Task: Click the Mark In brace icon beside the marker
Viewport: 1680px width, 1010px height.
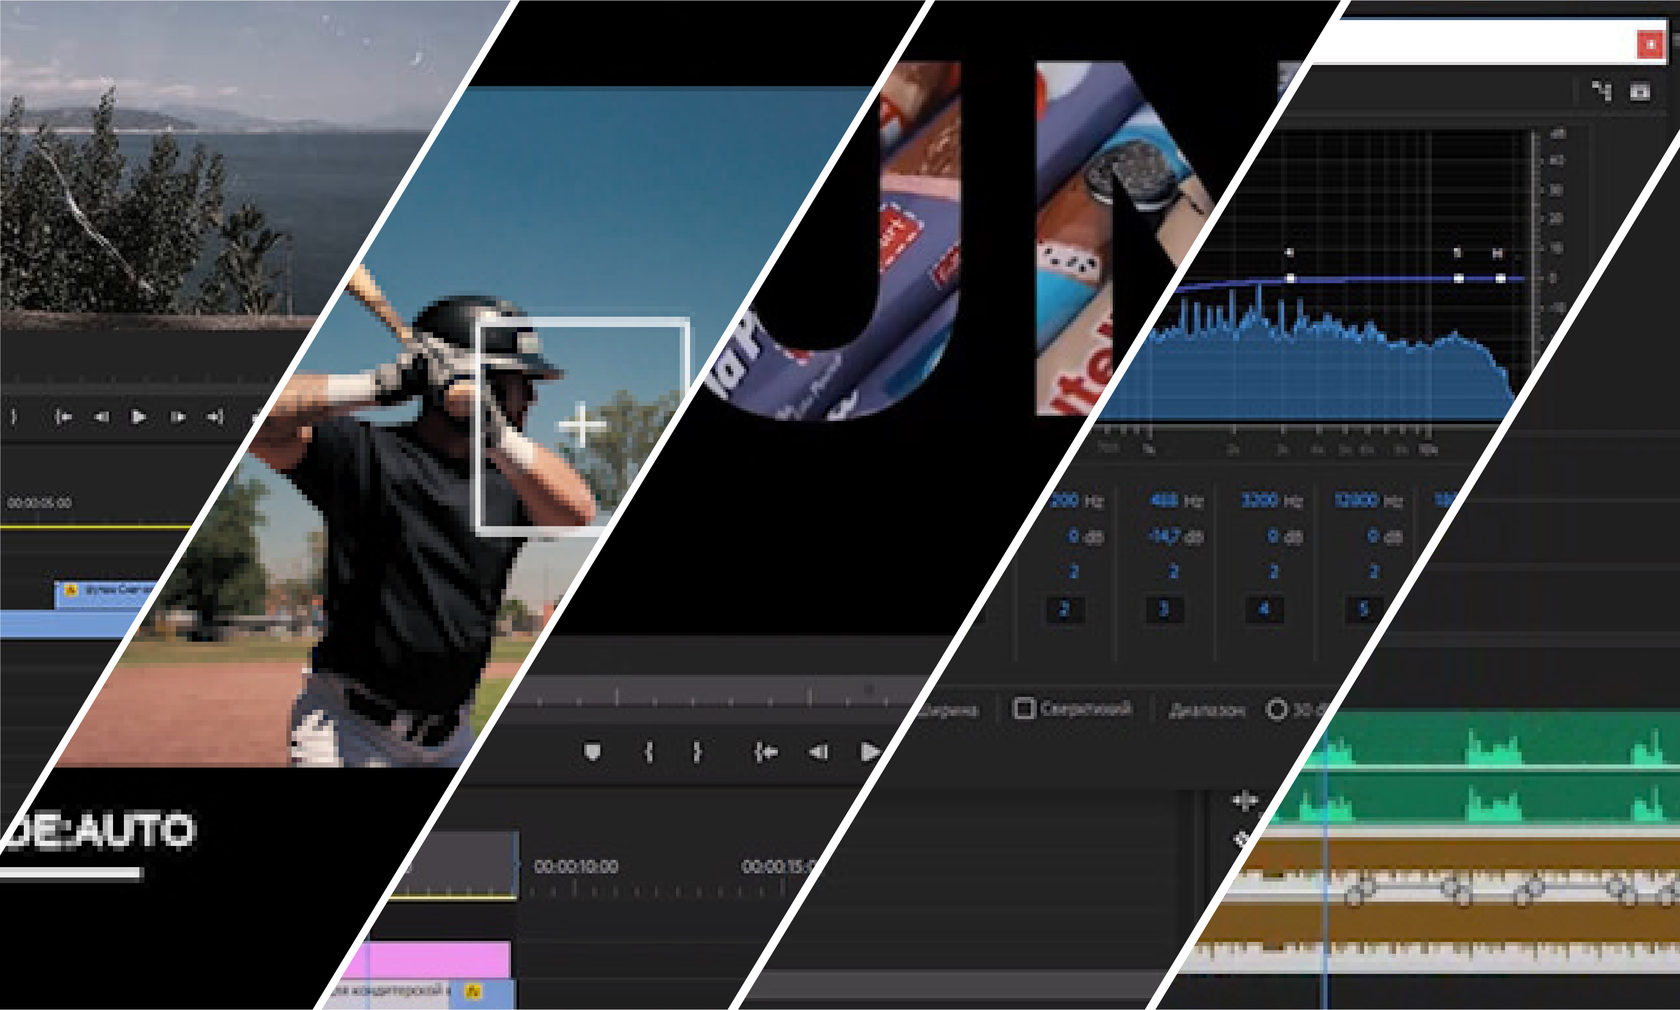Action: tap(649, 752)
